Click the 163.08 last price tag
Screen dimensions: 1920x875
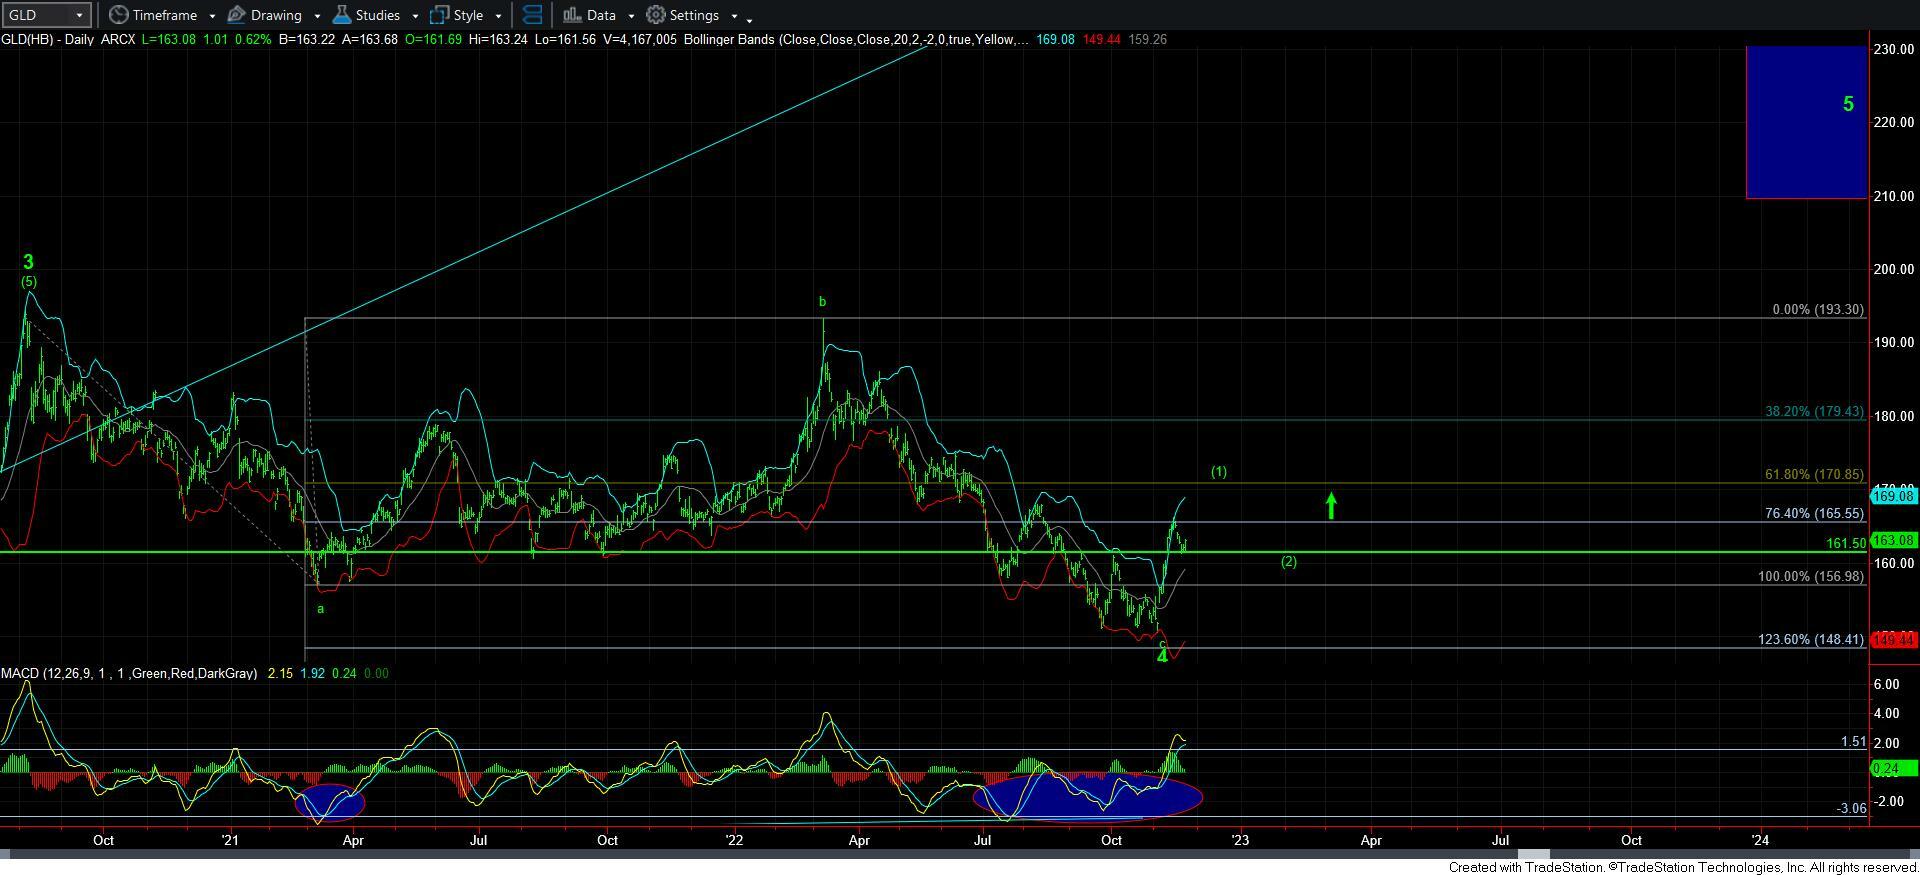pos(1893,540)
